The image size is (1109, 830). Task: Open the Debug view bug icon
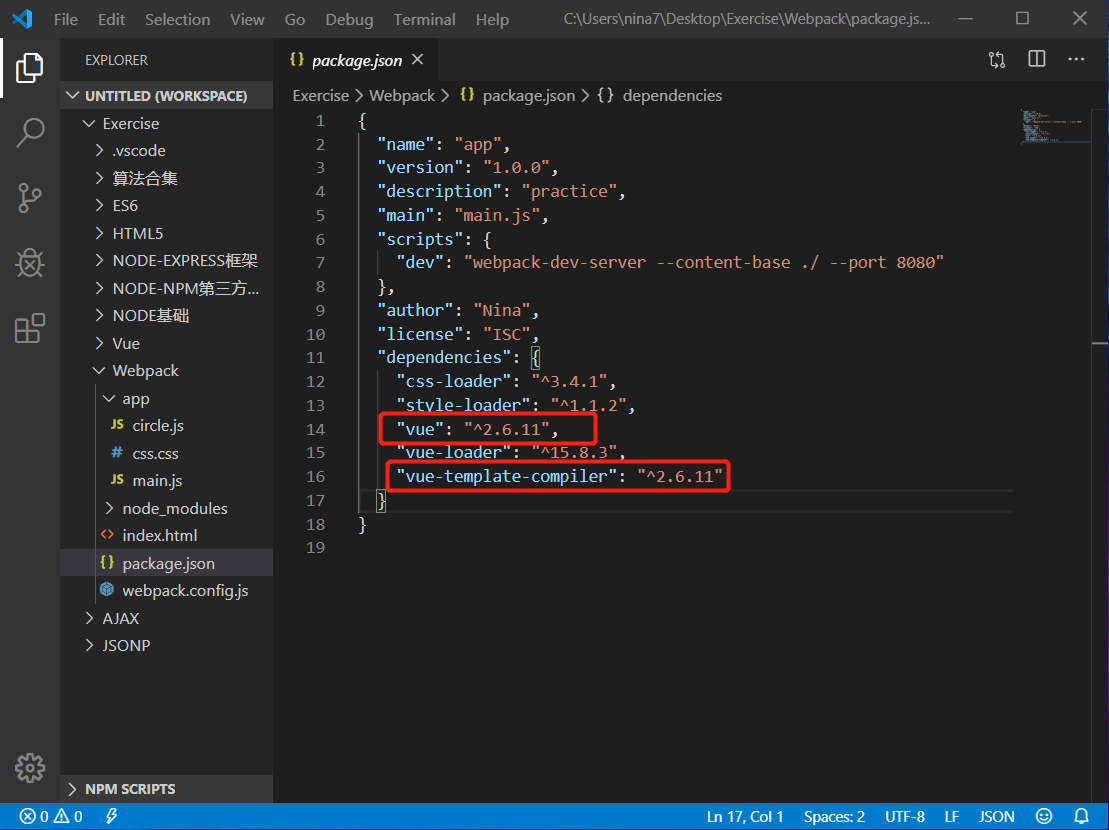pyautogui.click(x=29, y=263)
